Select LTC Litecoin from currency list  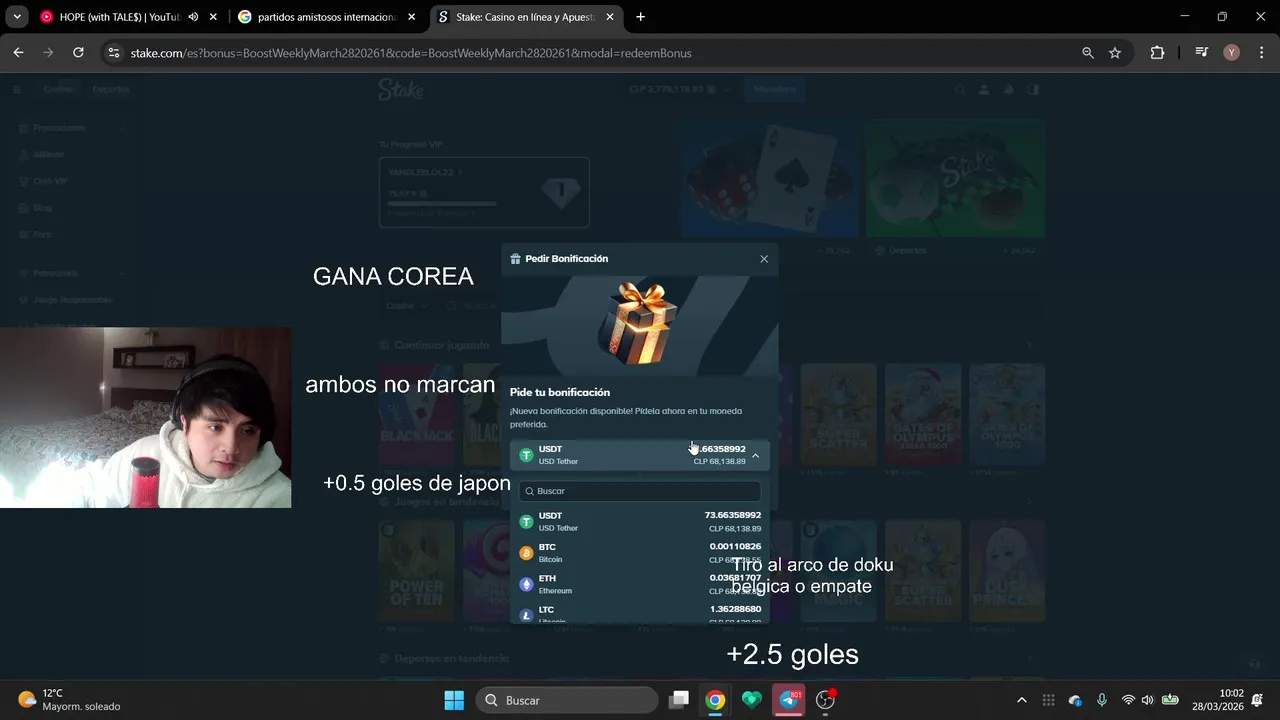(640, 613)
